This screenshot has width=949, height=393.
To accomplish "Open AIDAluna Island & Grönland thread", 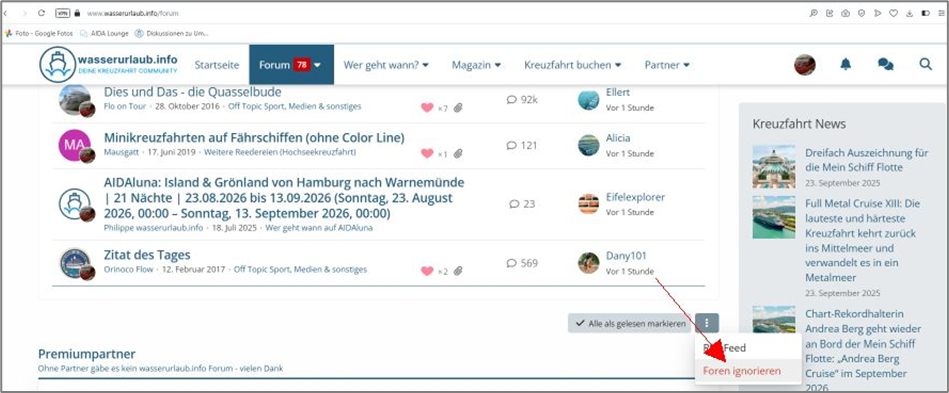I will 284,198.
